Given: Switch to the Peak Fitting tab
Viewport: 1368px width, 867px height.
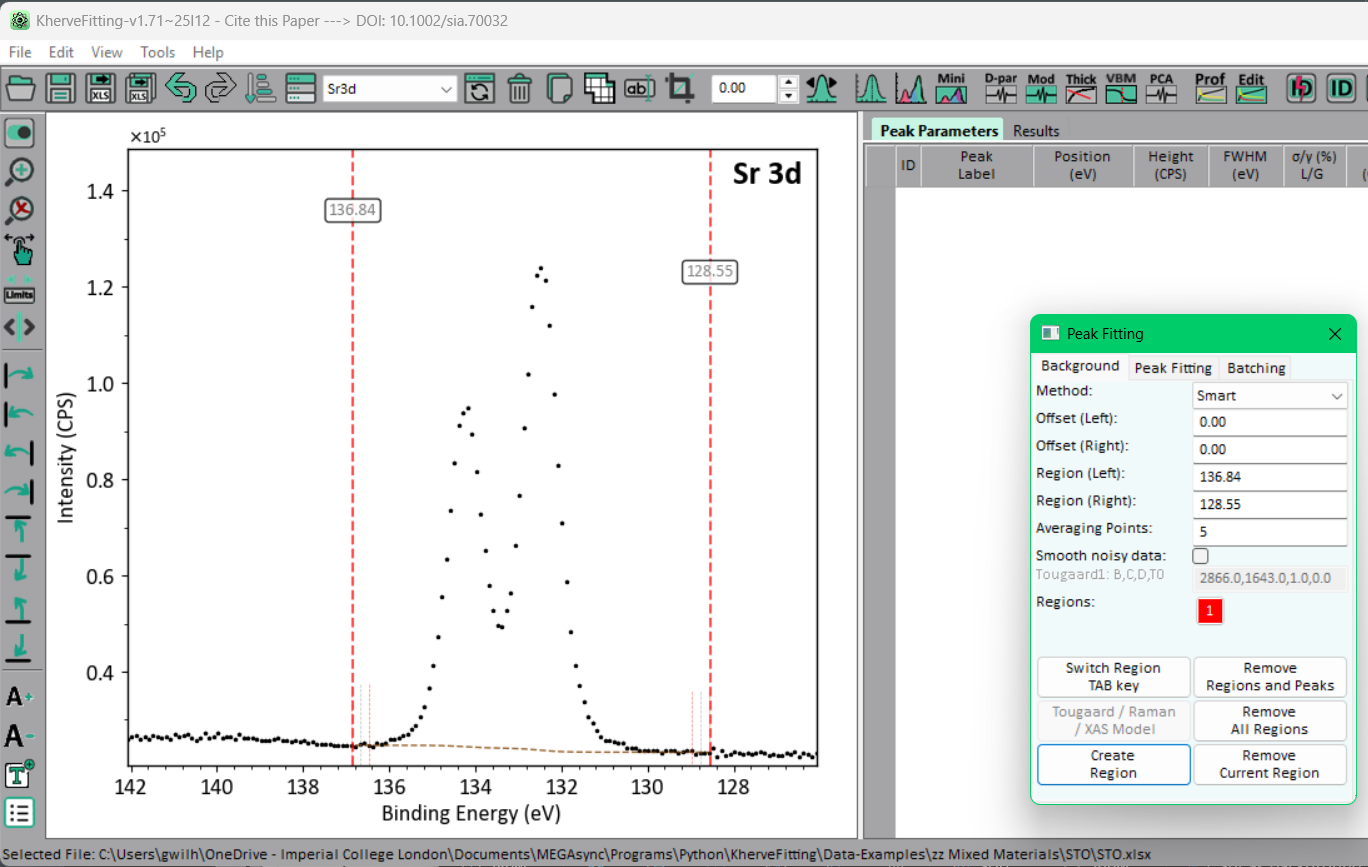Looking at the screenshot, I should click(x=1173, y=368).
